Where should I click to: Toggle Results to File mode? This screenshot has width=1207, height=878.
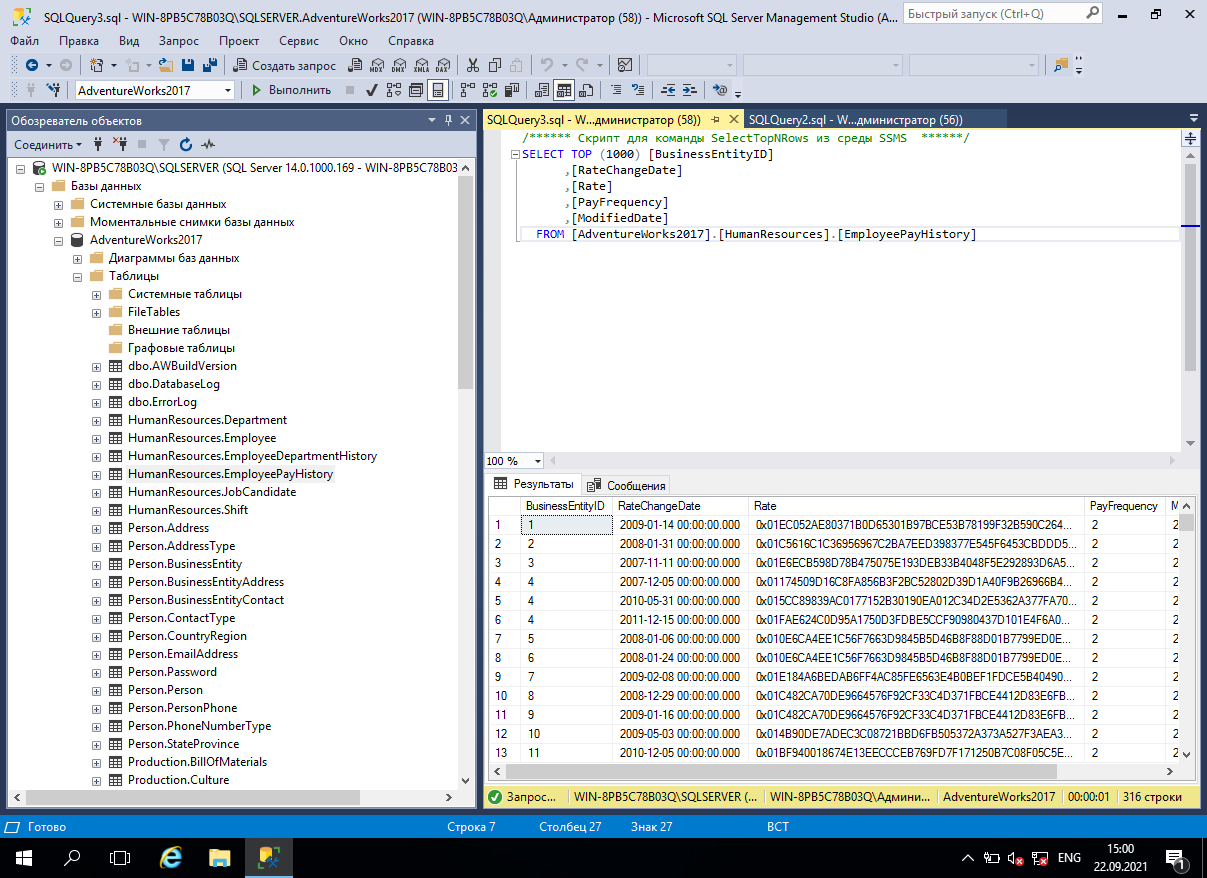(x=586, y=90)
